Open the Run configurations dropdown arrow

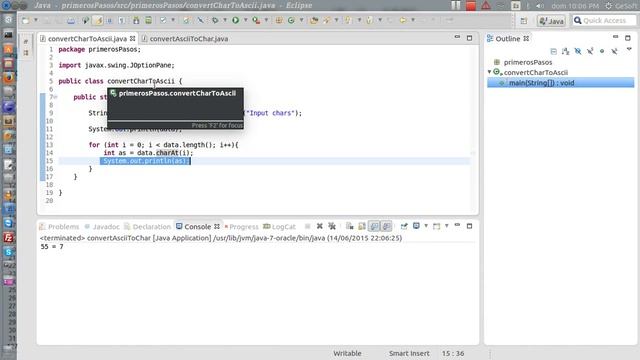(245, 20)
